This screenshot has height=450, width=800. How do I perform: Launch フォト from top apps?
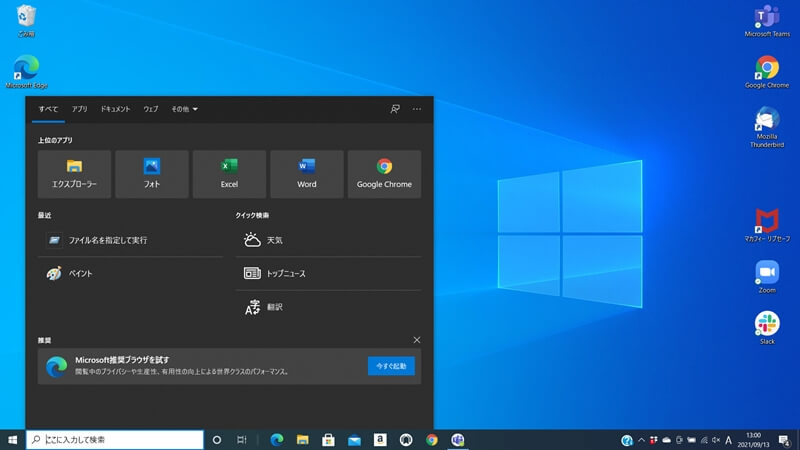[152, 174]
